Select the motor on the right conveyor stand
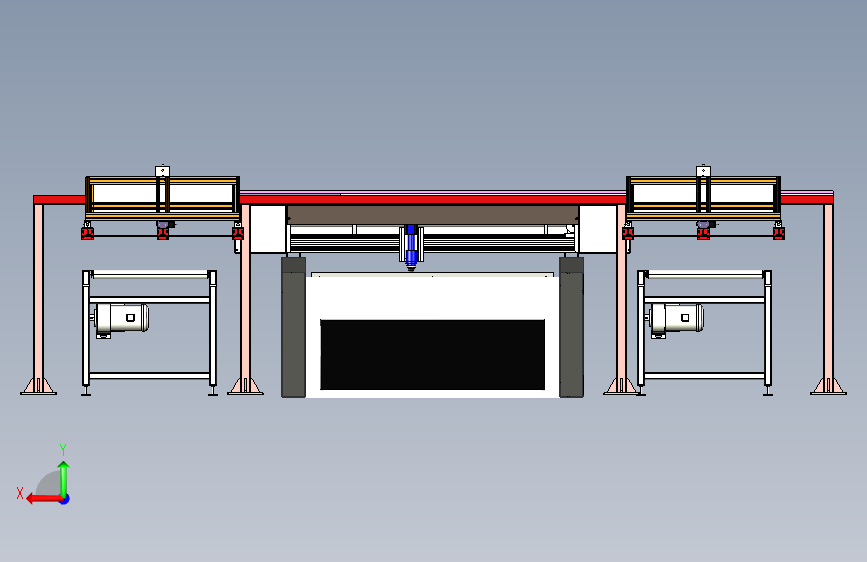The image size is (867, 562). point(676,319)
